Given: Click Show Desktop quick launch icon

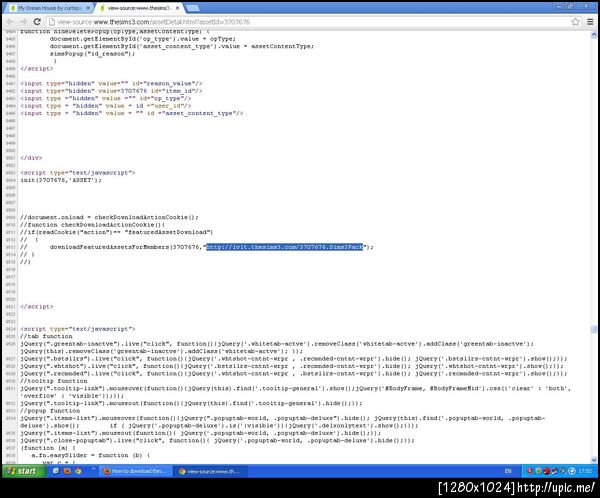Looking at the screenshot, I should point(56,471).
